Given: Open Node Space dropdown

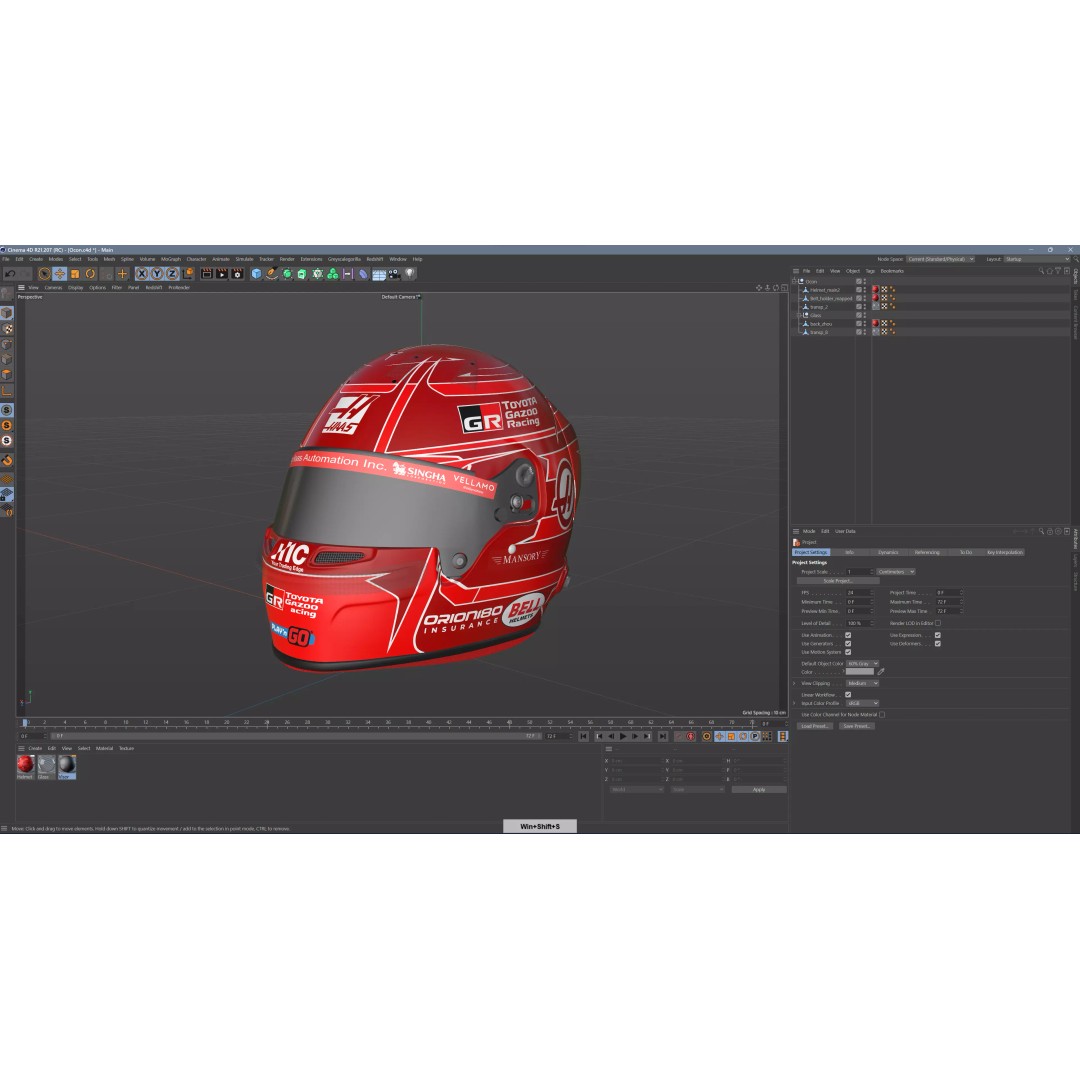Looking at the screenshot, I should [940, 259].
